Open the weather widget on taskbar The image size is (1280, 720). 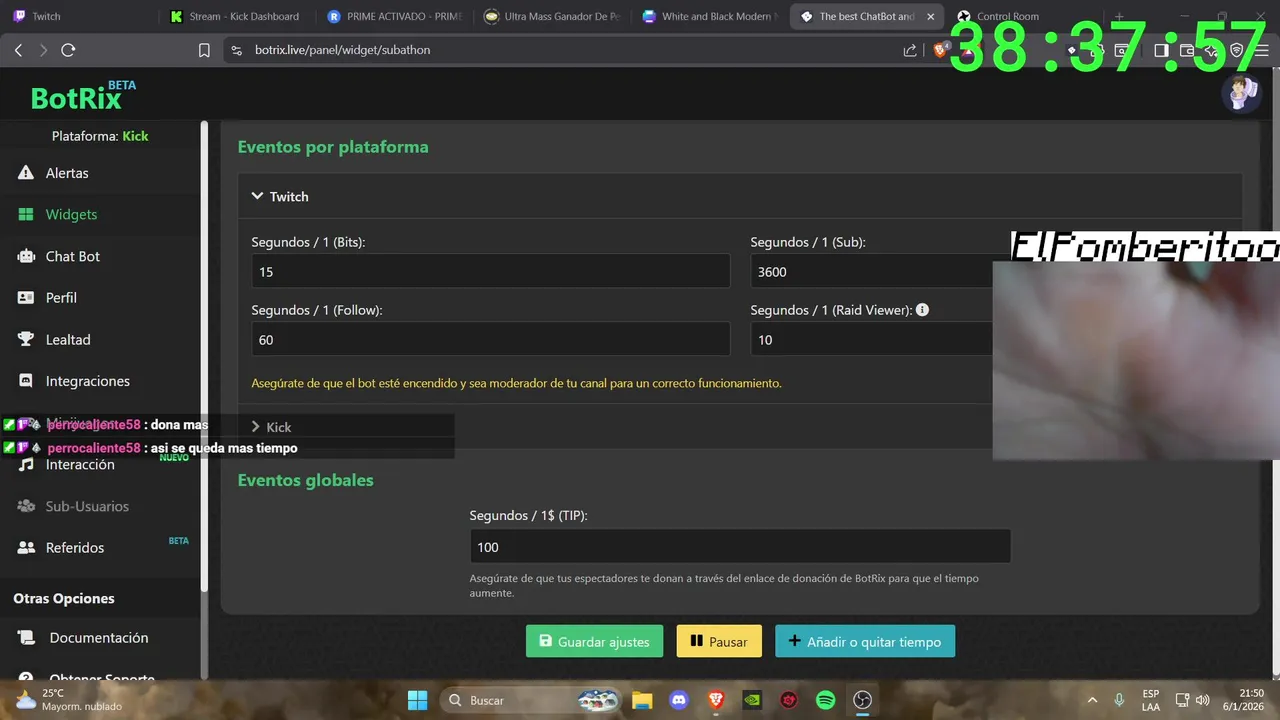coord(68,699)
